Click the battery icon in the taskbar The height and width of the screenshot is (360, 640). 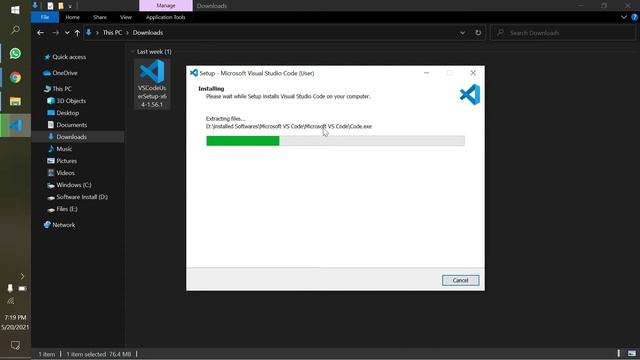22,289
